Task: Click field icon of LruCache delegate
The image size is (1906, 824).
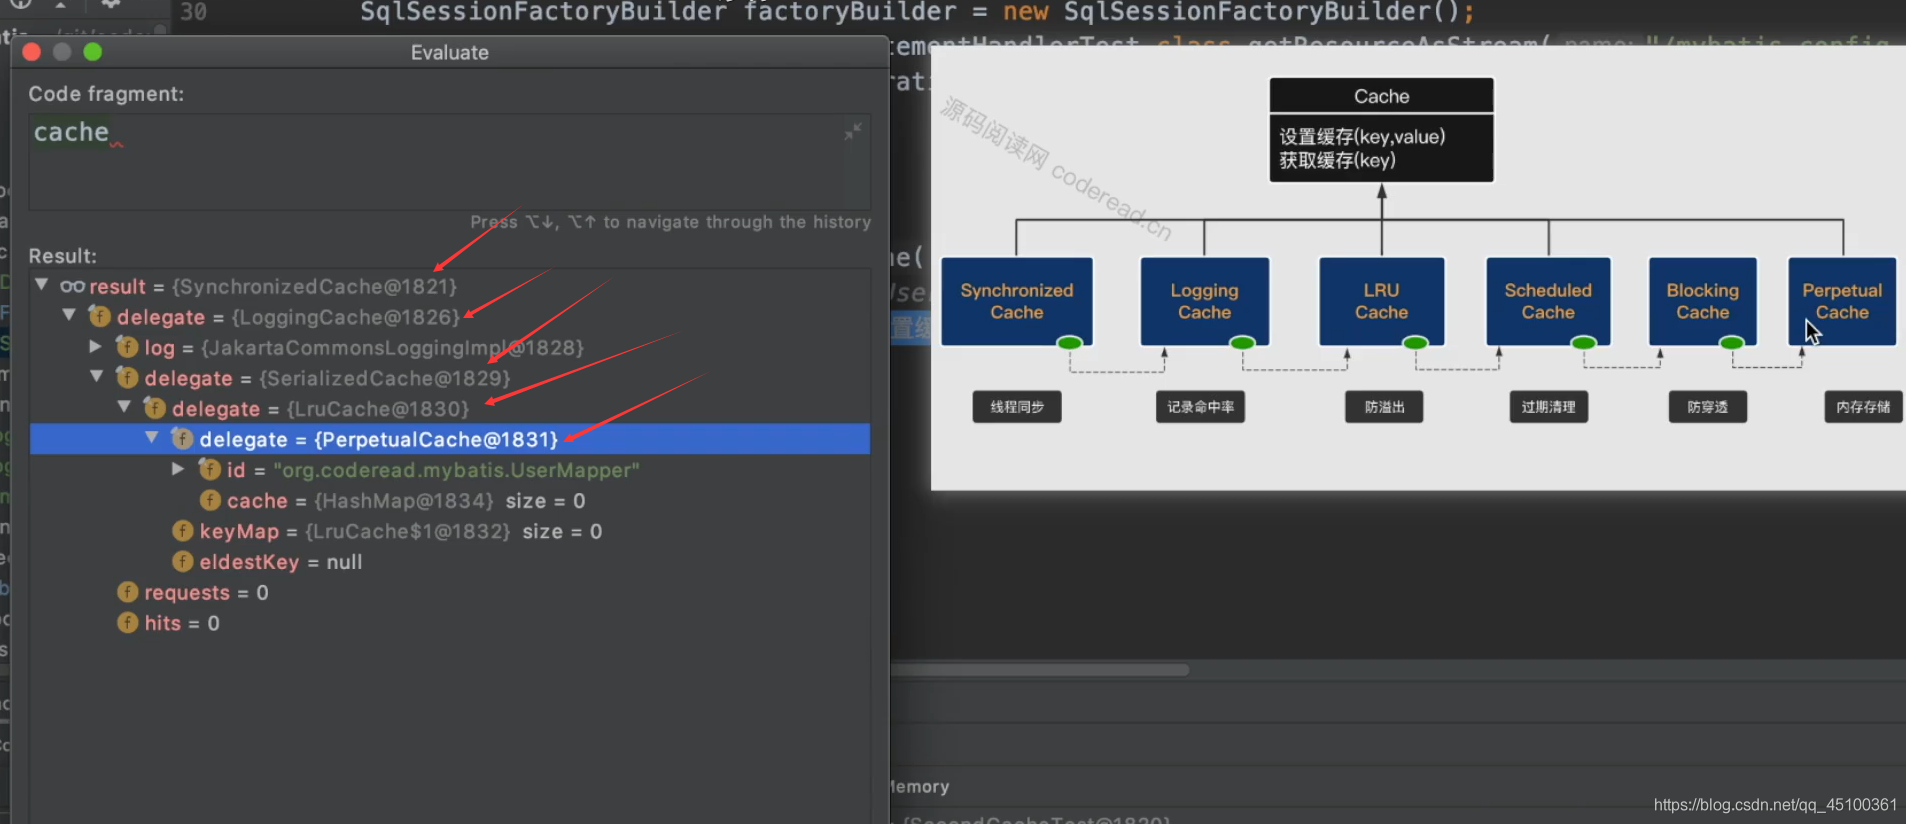Action: pyautogui.click(x=155, y=408)
